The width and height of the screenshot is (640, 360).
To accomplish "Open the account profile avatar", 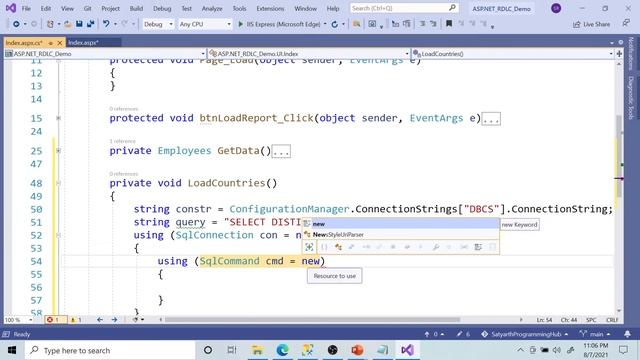I will coord(556,8).
